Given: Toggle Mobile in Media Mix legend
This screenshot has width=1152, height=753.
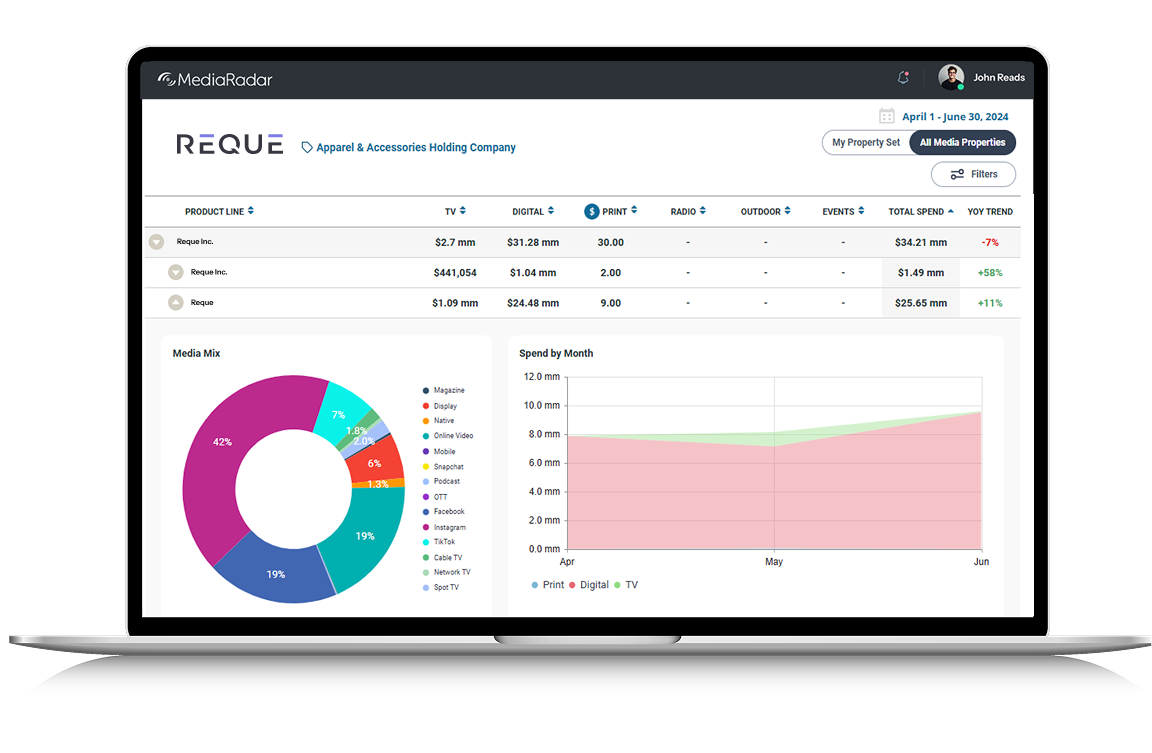Looking at the screenshot, I should click(x=439, y=451).
